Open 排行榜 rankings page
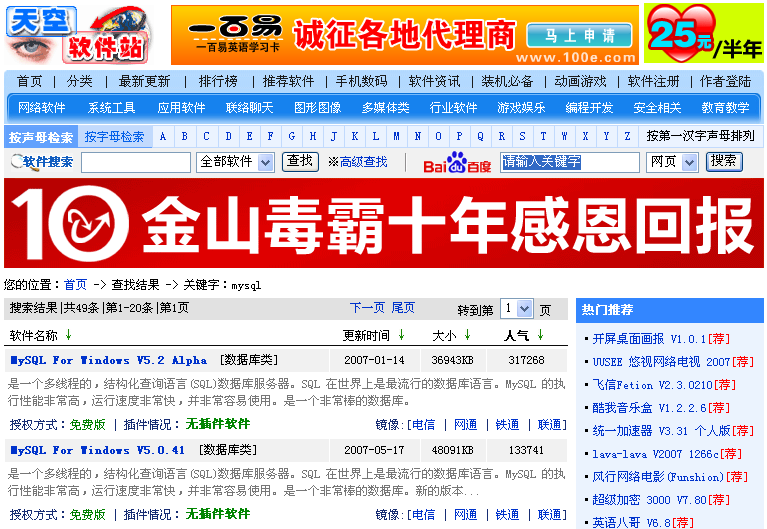The image size is (767, 529). [218, 81]
